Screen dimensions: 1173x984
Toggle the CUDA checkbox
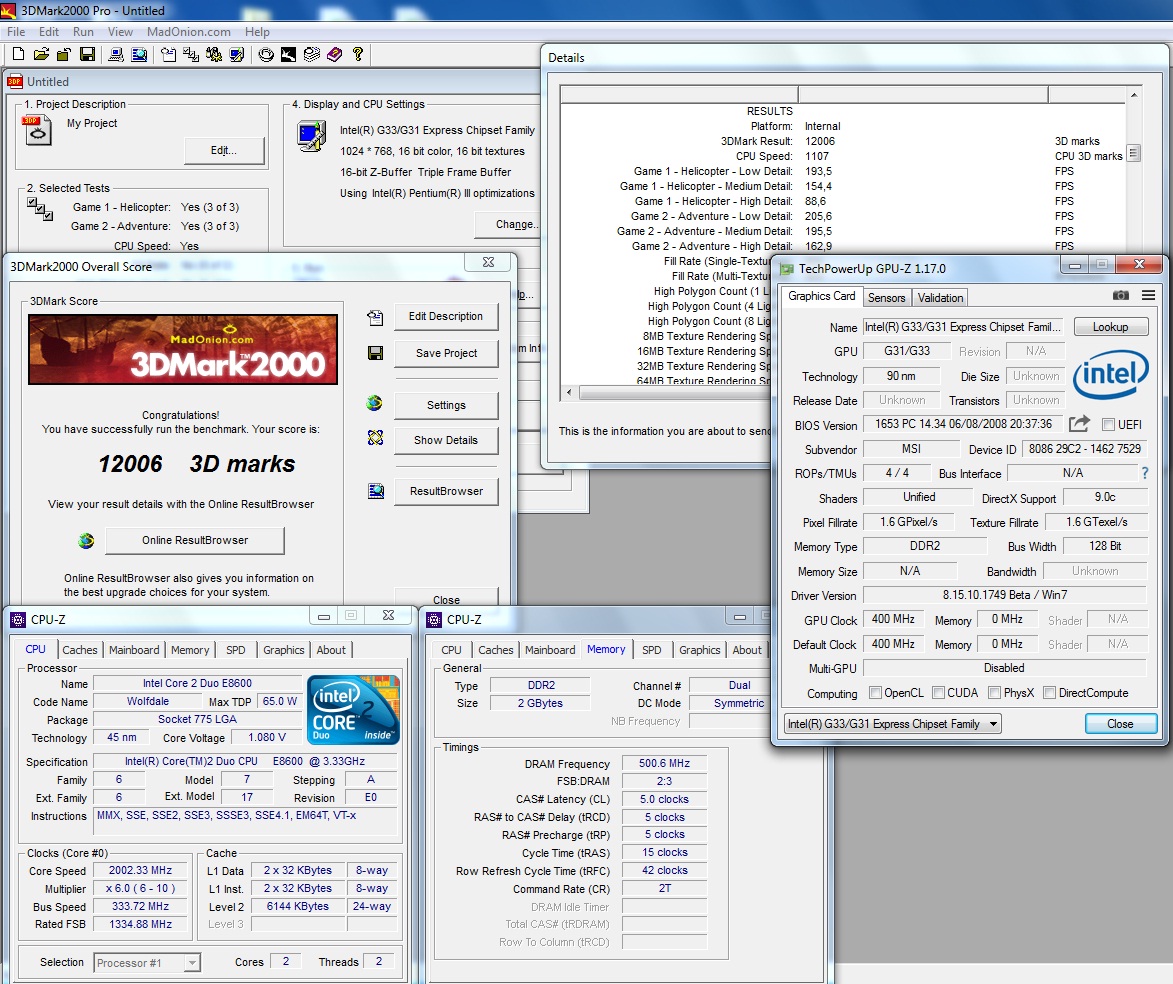click(x=938, y=693)
